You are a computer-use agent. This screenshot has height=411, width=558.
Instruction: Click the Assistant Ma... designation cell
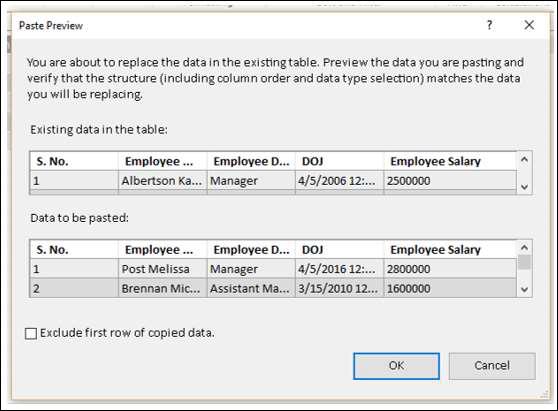(x=251, y=288)
